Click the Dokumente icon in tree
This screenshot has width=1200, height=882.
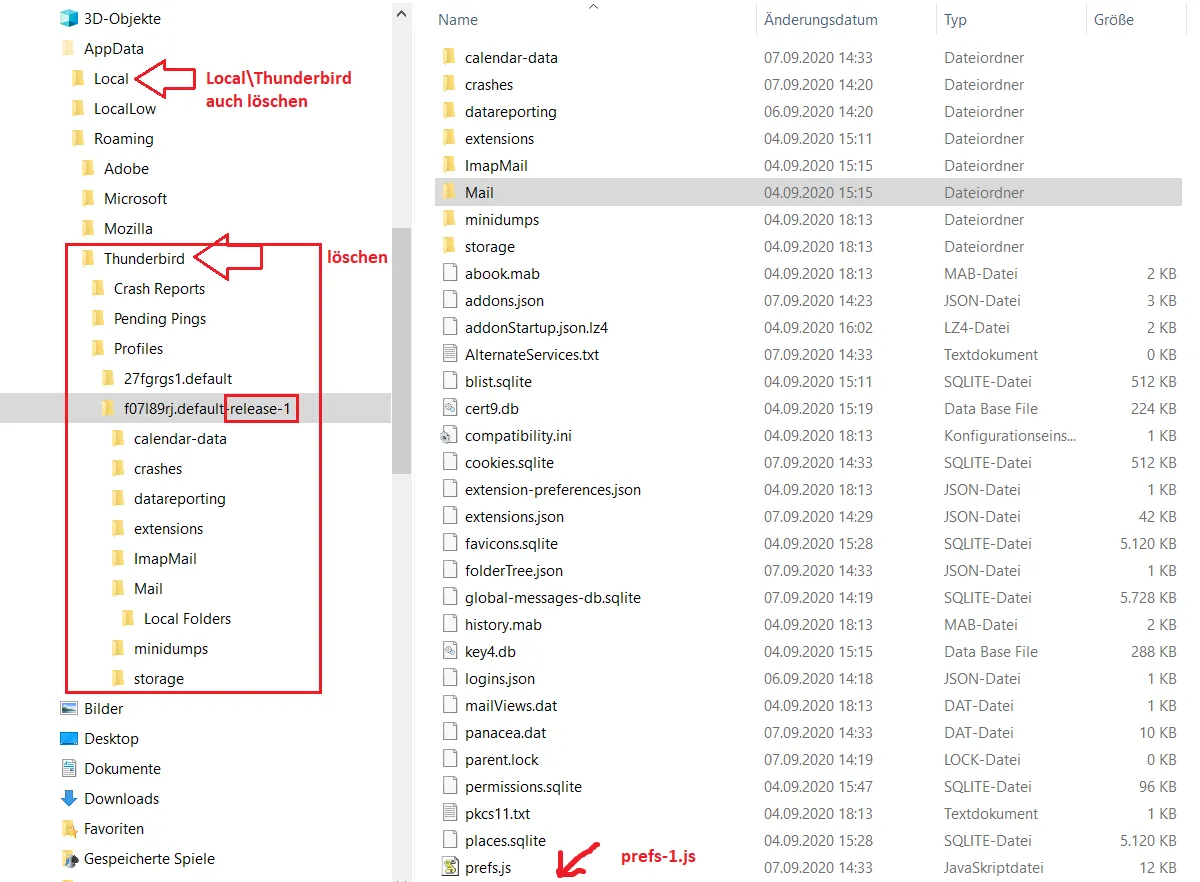tap(69, 768)
